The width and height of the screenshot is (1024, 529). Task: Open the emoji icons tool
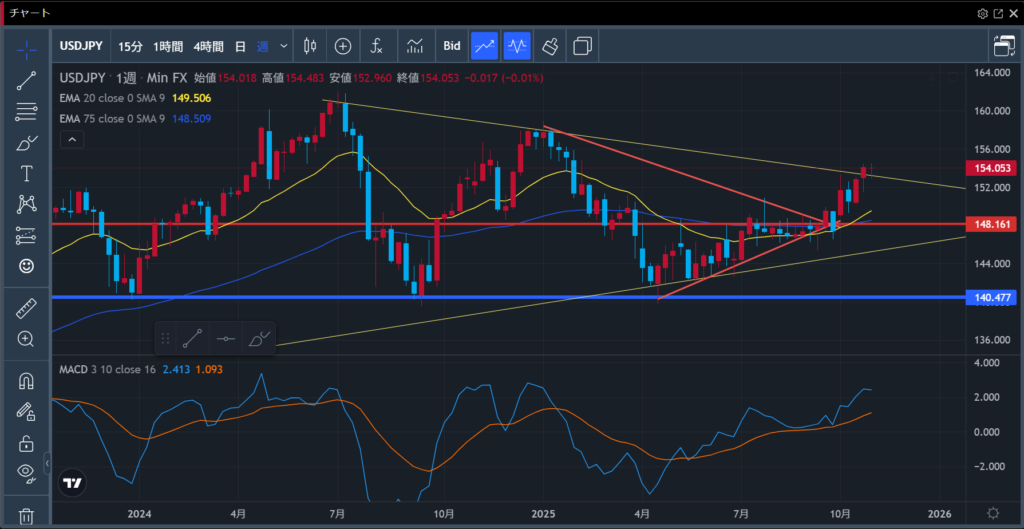pyautogui.click(x=27, y=266)
